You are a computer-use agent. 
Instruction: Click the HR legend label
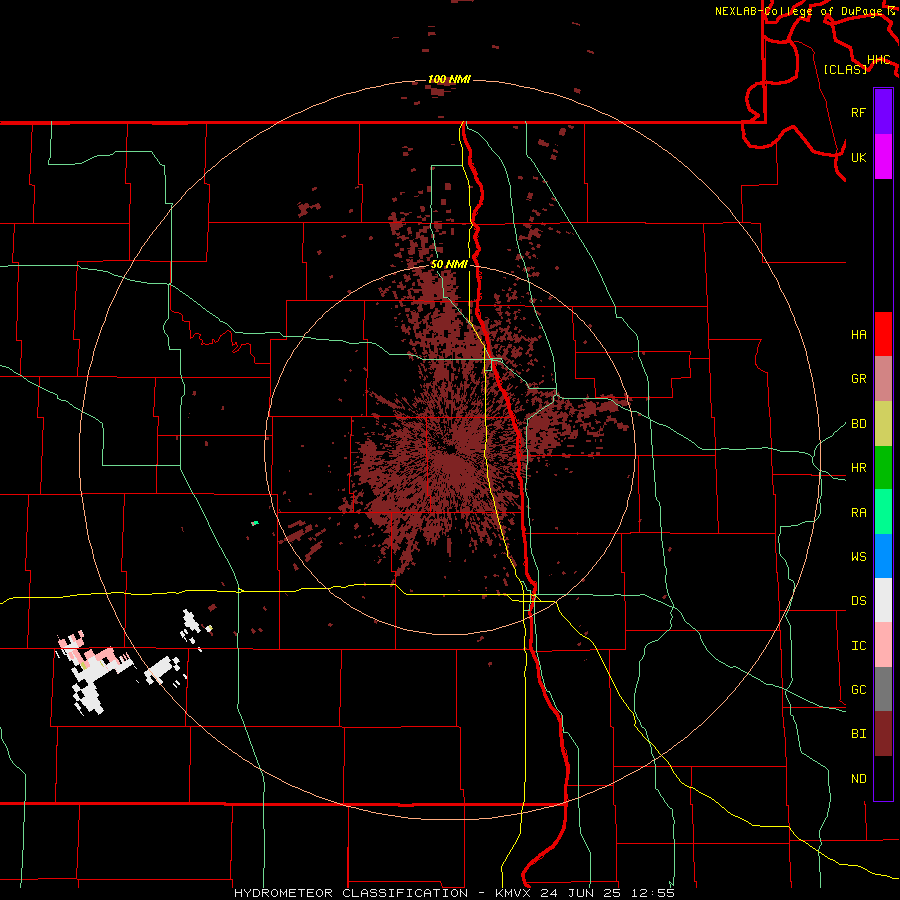click(x=858, y=468)
